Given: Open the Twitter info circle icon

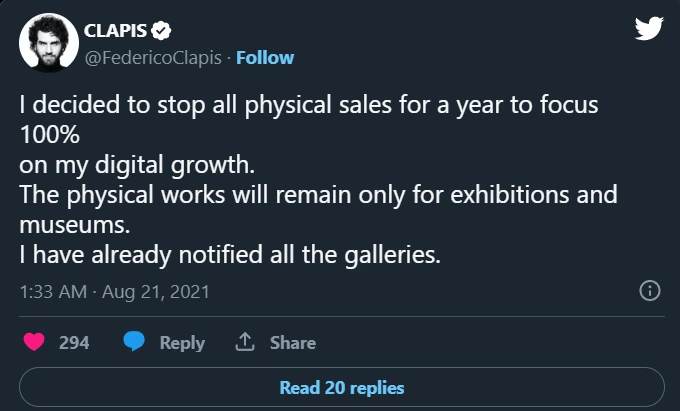Looking at the screenshot, I should click(649, 291).
